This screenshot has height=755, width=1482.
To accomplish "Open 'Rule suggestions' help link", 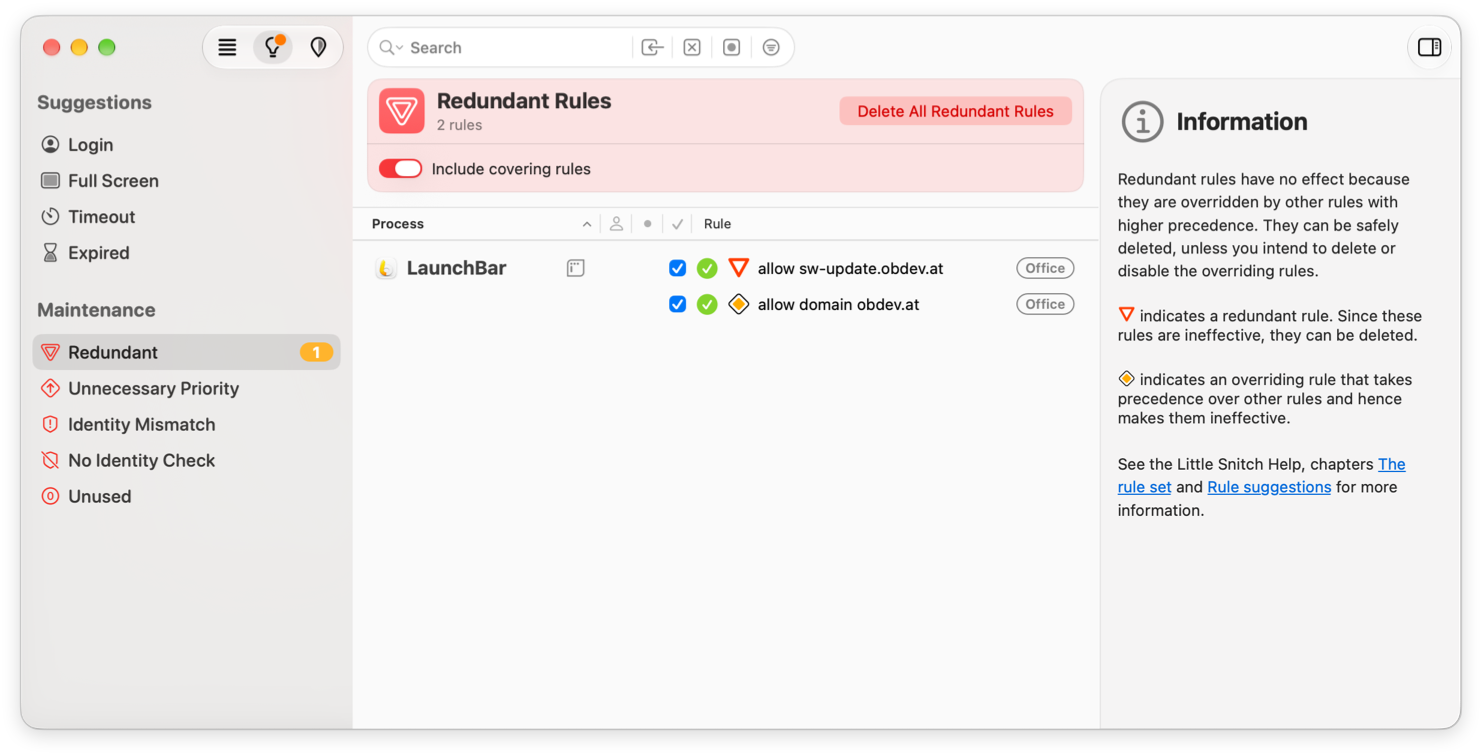I will [1269, 487].
